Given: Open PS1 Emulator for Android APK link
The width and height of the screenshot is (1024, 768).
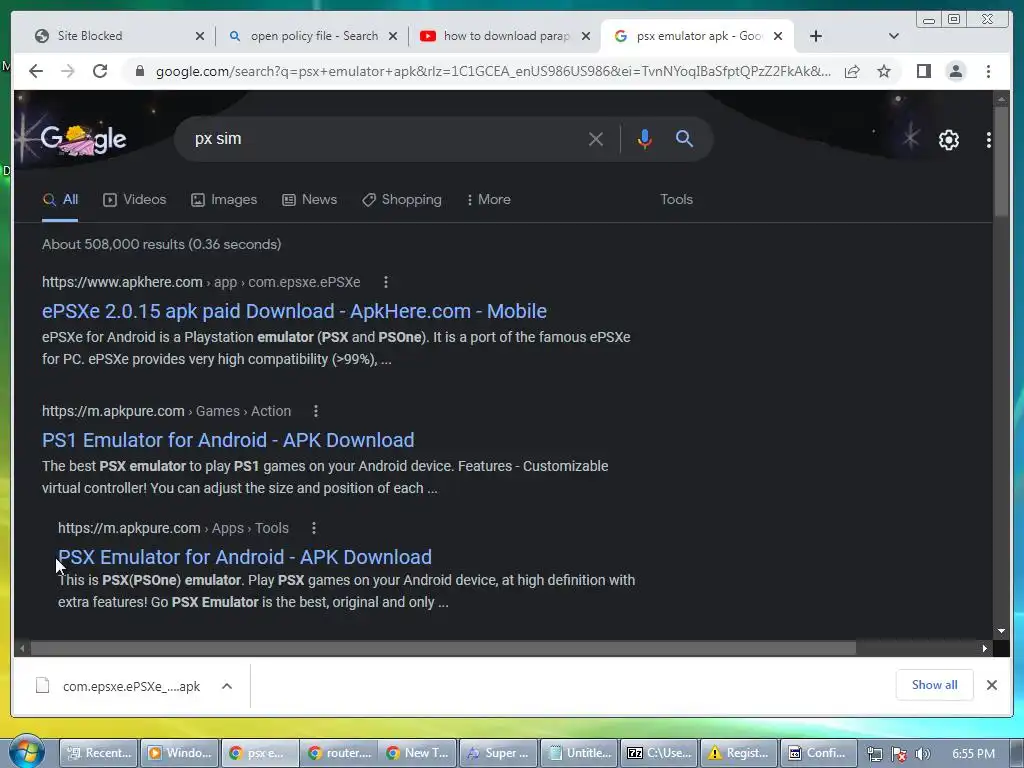Looking at the screenshot, I should (x=228, y=440).
